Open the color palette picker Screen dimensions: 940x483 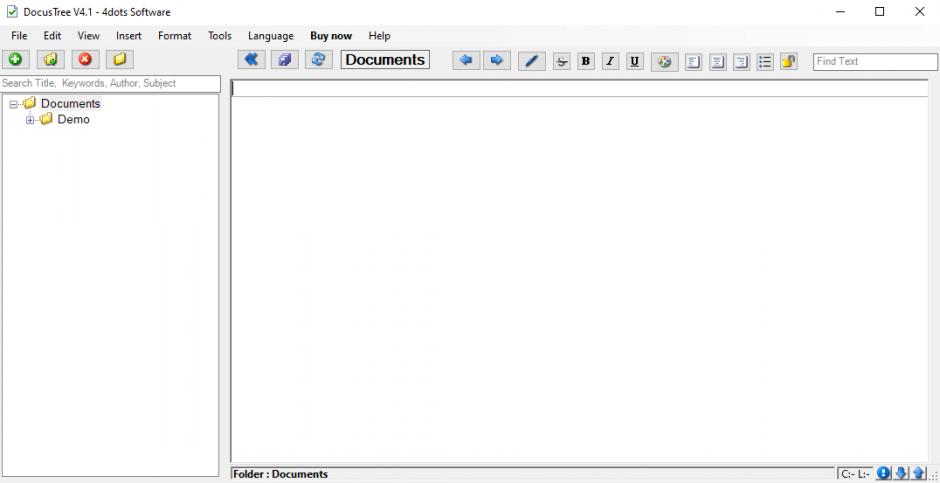click(664, 62)
